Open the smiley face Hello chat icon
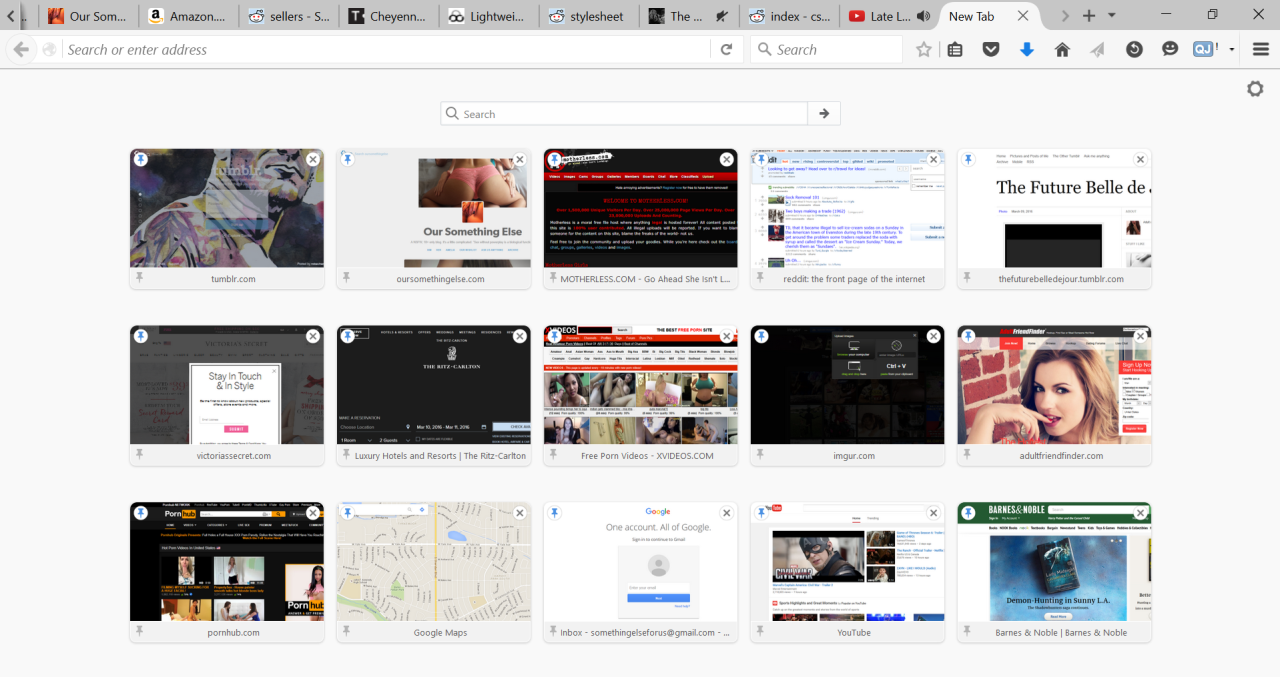Viewport: 1280px width, 677px height. tap(1170, 49)
